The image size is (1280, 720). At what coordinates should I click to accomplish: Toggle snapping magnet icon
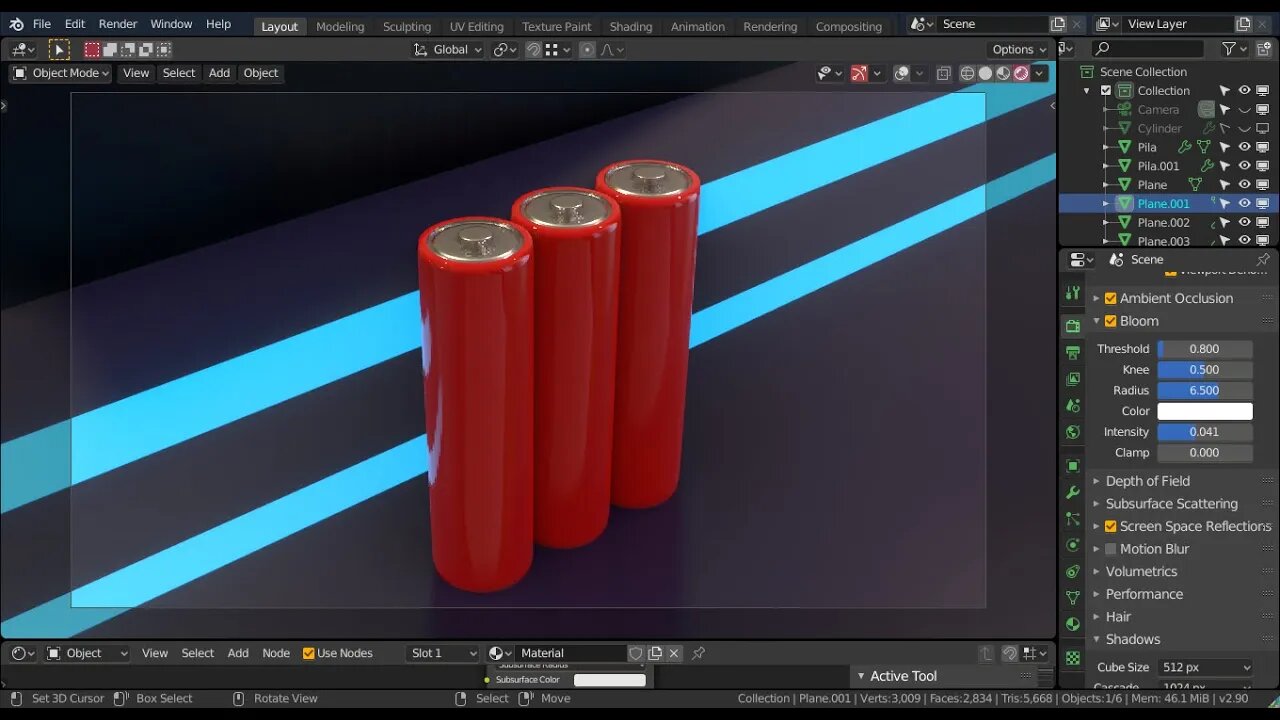coord(533,49)
